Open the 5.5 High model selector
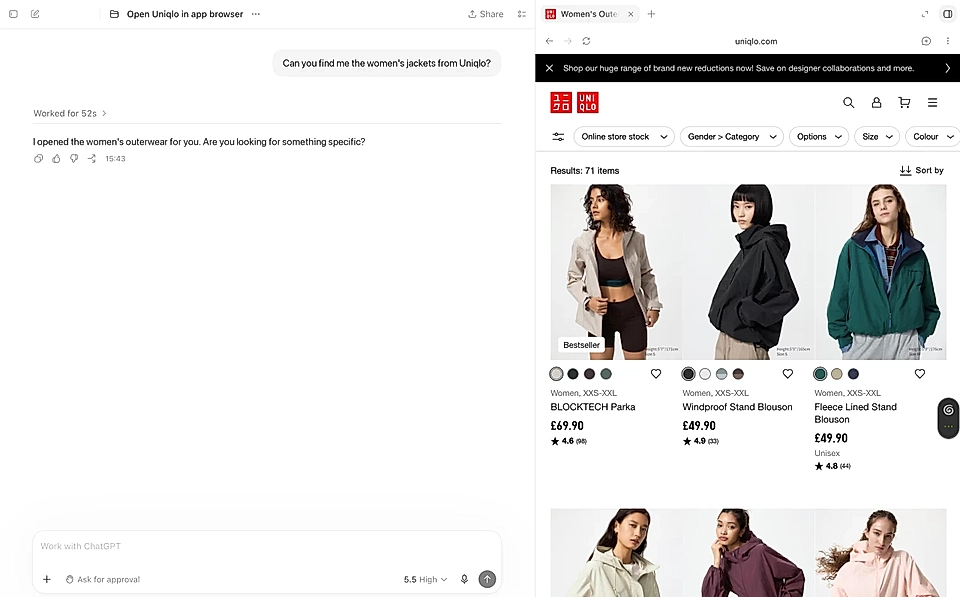 pyautogui.click(x=426, y=579)
